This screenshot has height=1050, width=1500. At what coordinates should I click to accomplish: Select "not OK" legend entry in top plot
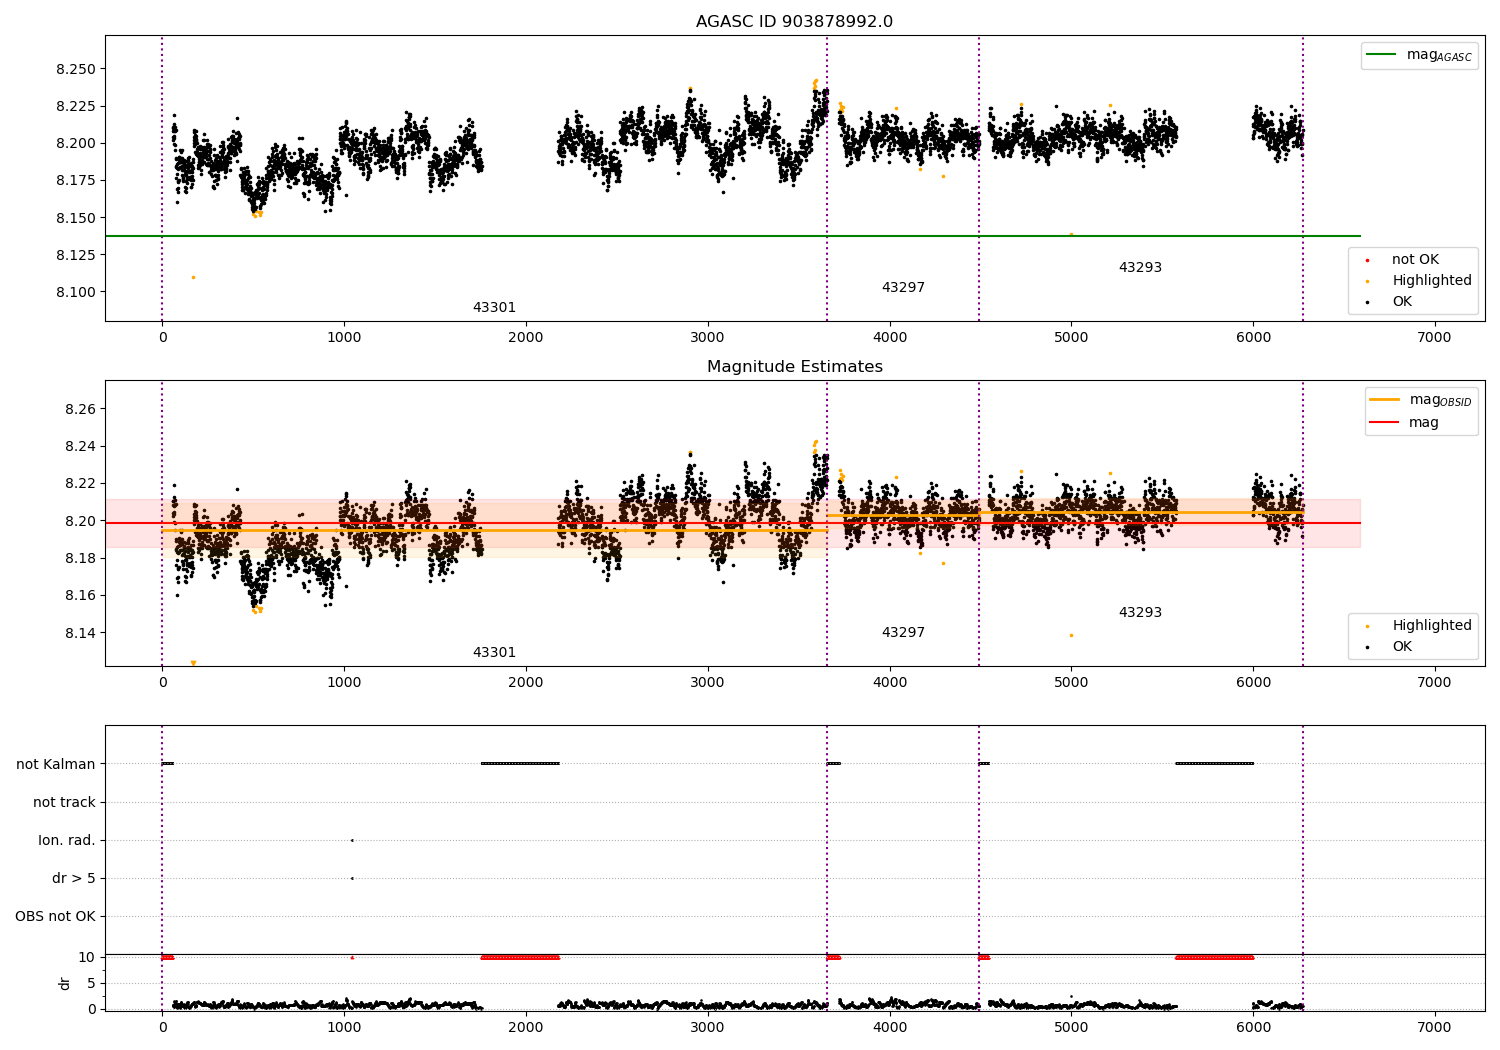pos(1415,260)
